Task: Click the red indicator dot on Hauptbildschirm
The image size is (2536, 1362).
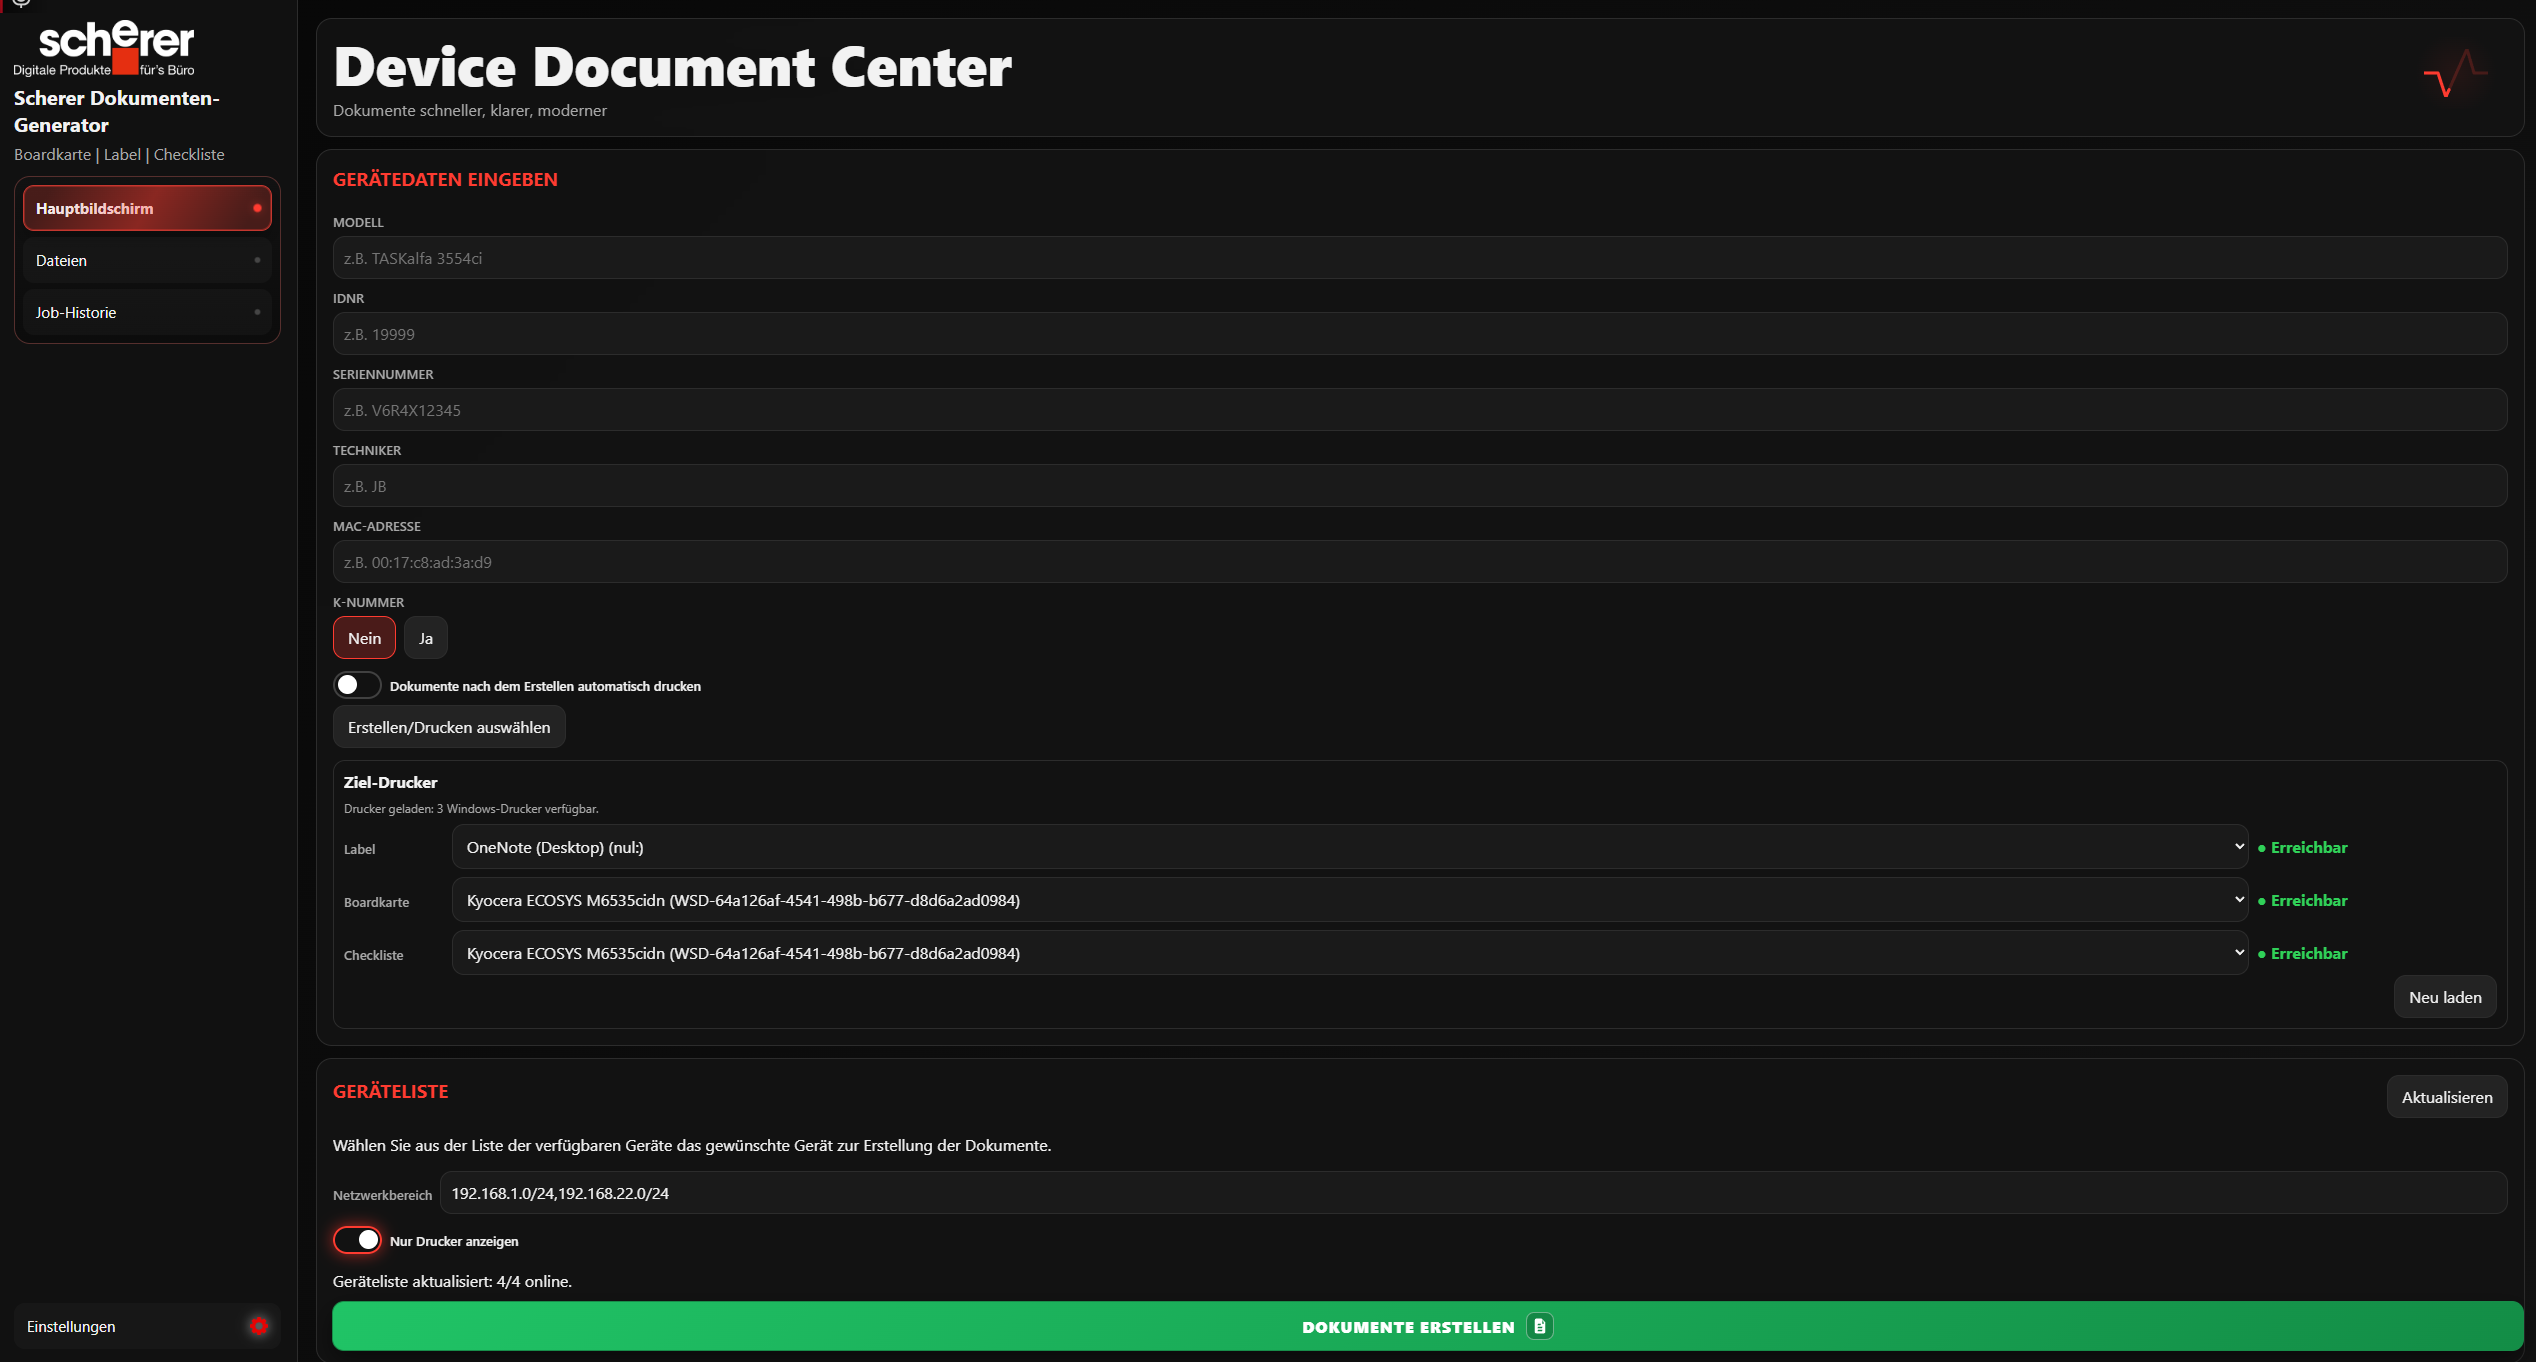Action: pyautogui.click(x=257, y=208)
